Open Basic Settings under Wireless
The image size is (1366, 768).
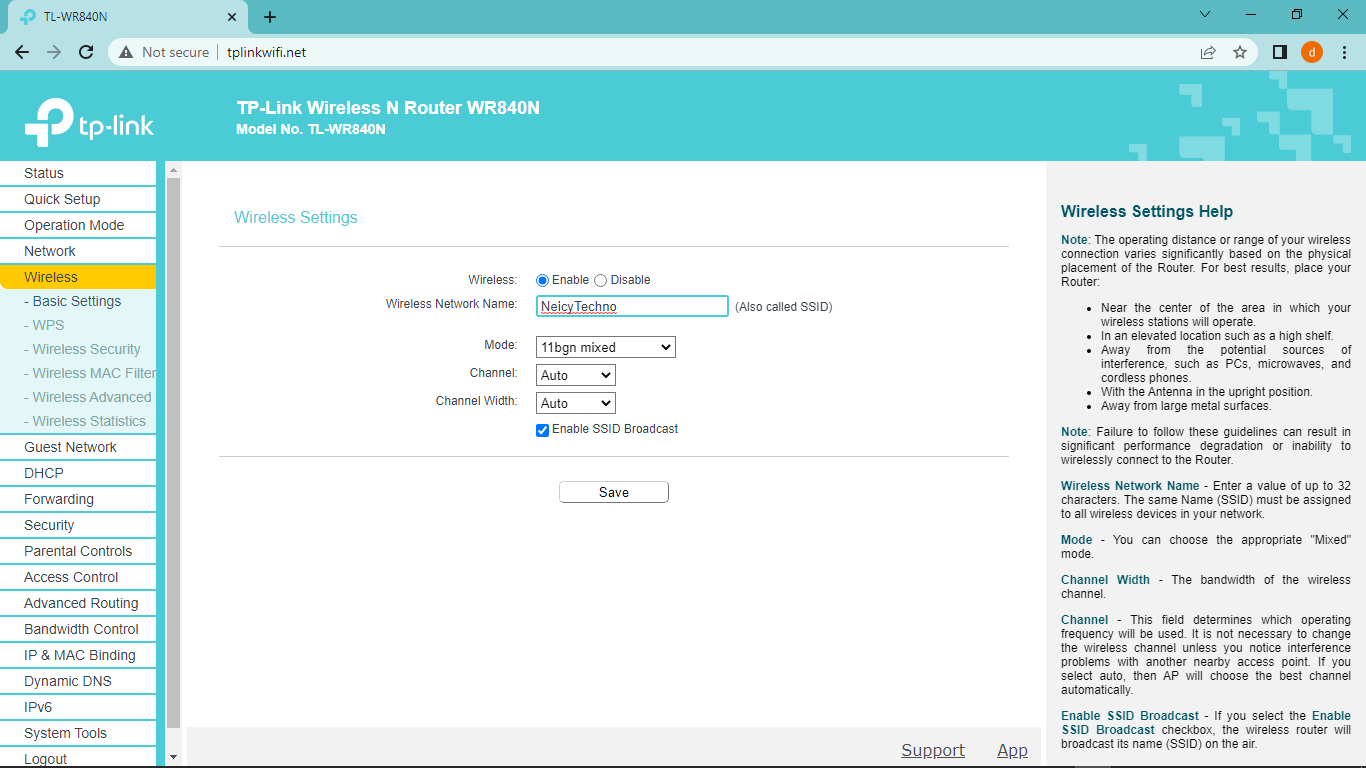78,301
